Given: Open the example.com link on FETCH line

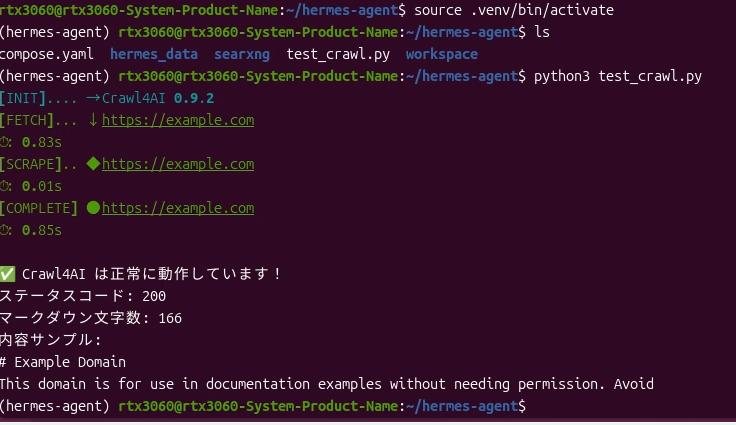Looking at the screenshot, I should [x=178, y=120].
